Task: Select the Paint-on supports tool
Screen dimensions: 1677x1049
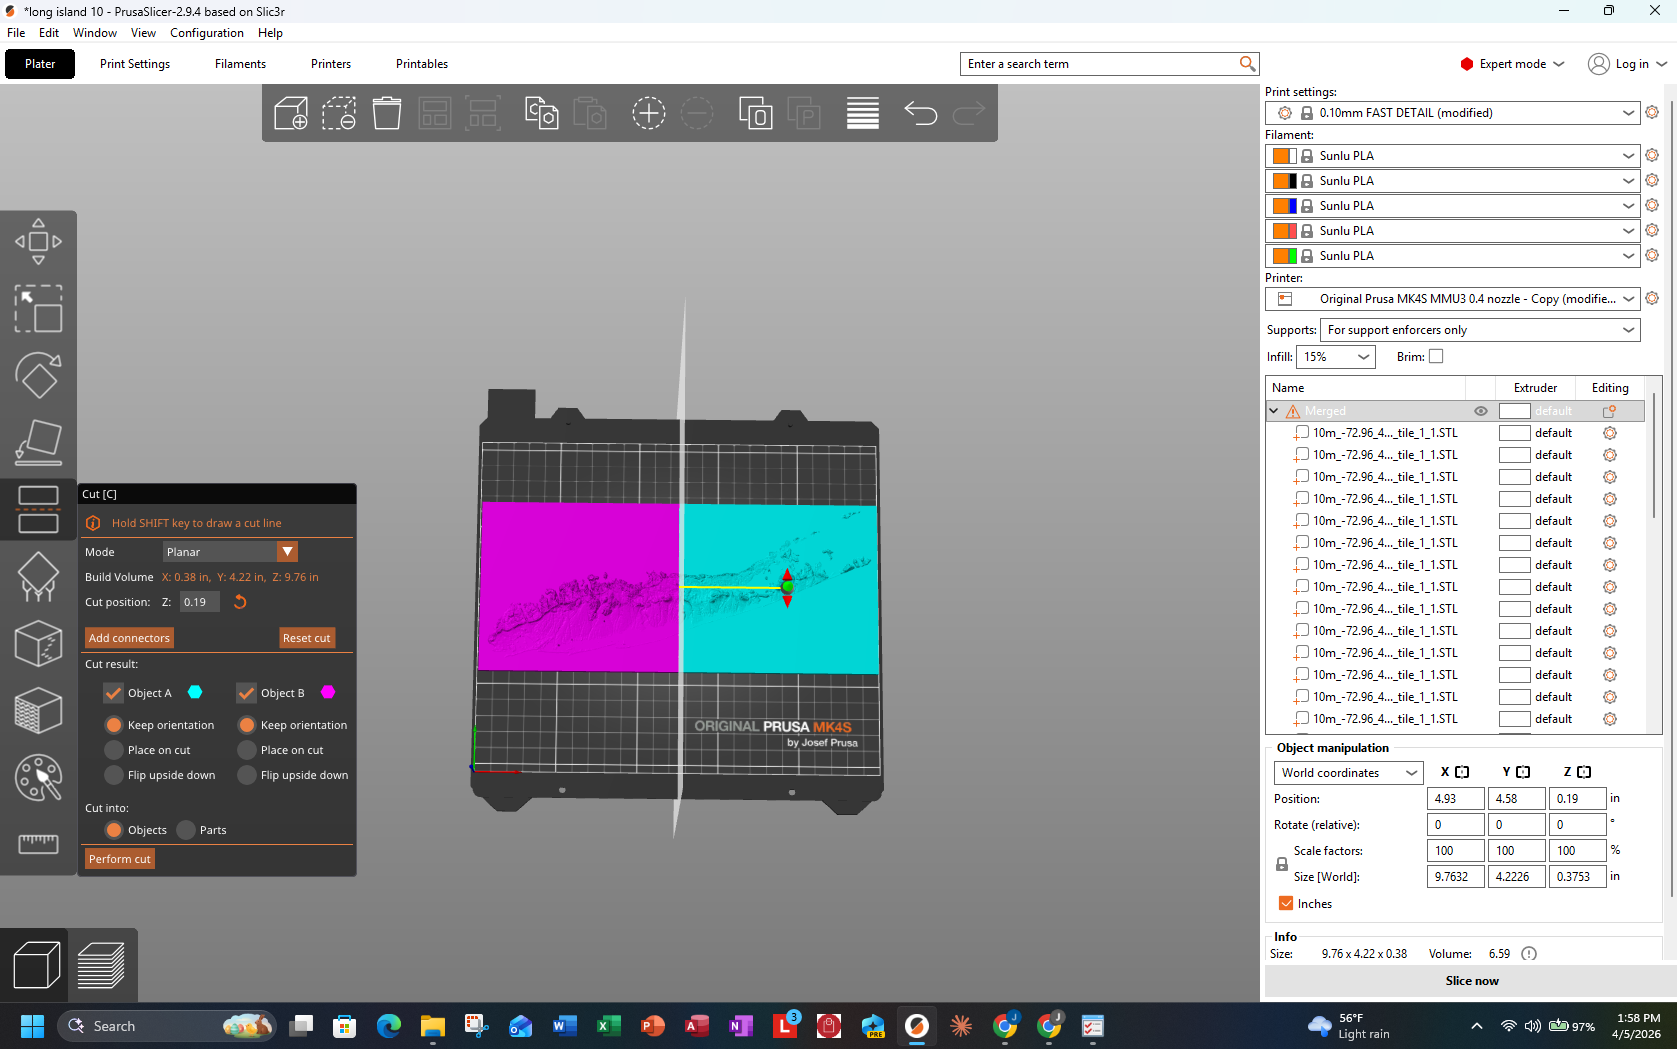Action: tap(38, 576)
